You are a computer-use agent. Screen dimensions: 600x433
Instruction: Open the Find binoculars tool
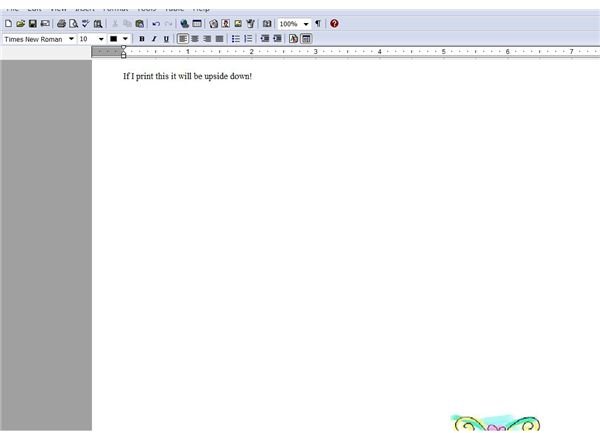pyautogui.click(x=98, y=24)
